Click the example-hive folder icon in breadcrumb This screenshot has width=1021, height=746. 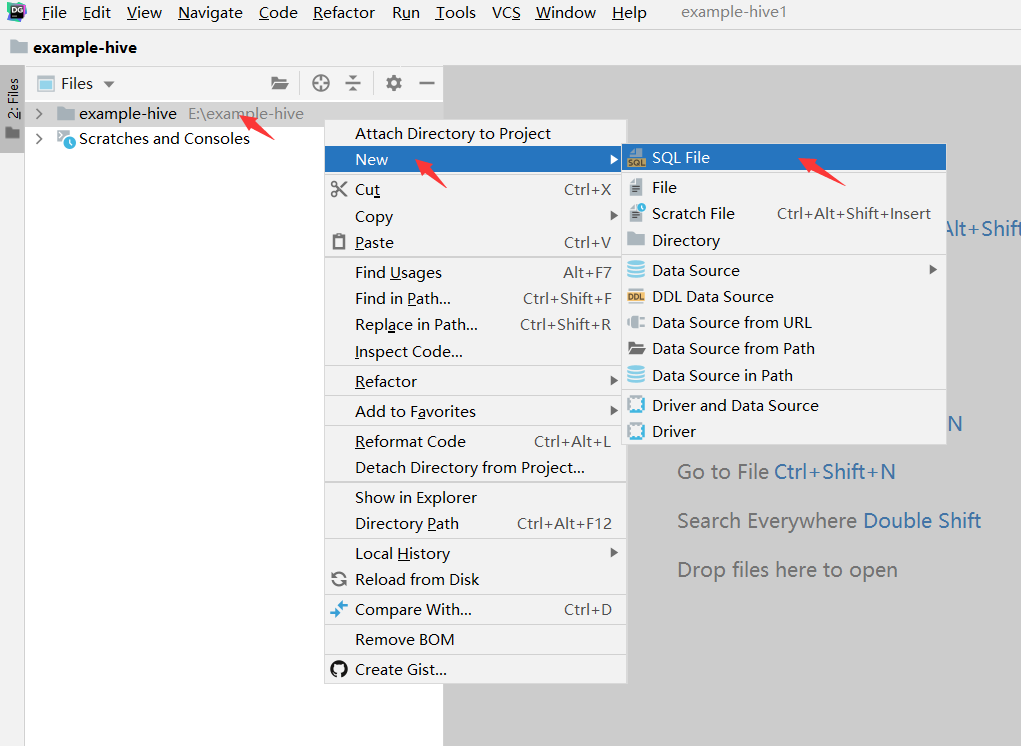(19, 47)
